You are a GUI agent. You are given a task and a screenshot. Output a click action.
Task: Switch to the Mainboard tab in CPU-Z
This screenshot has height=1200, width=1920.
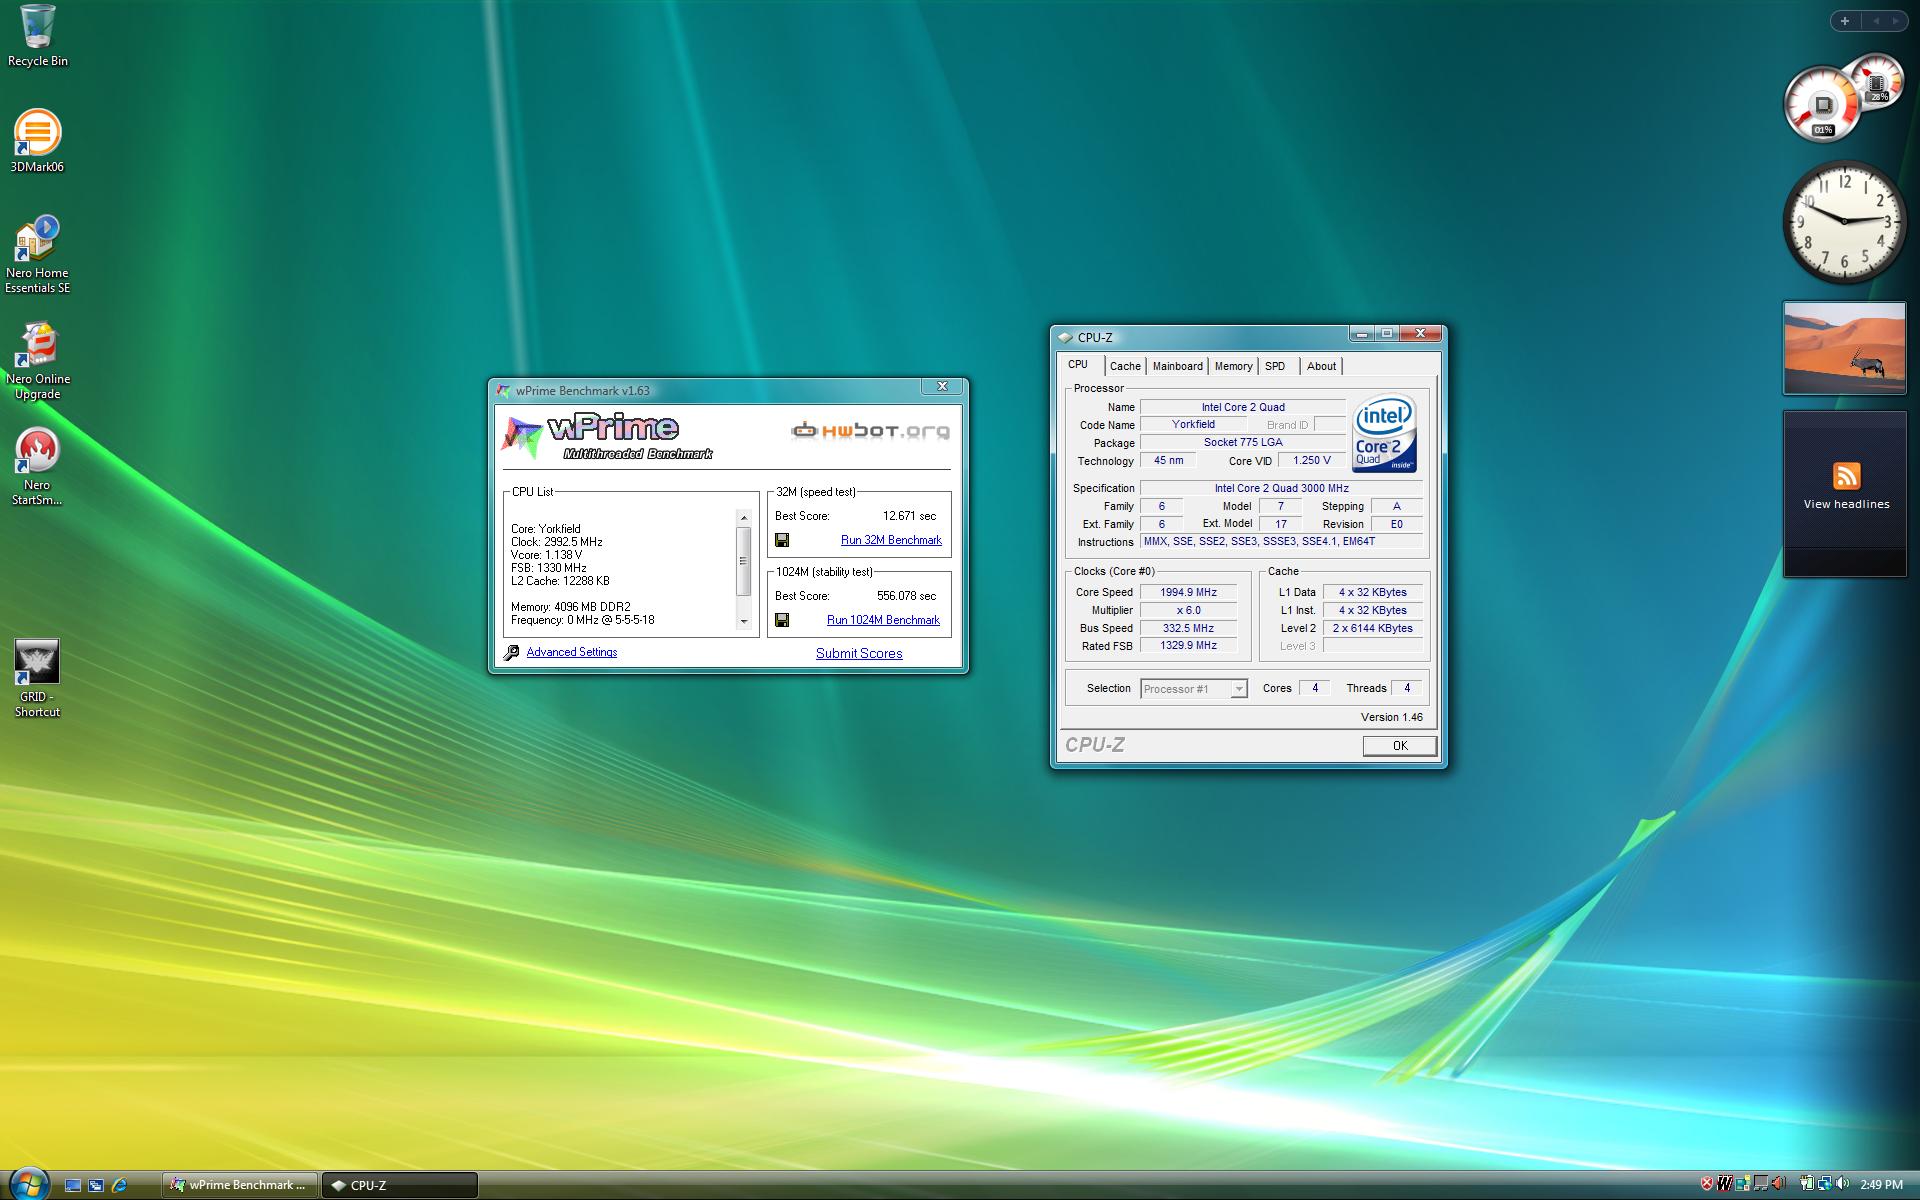click(1177, 366)
